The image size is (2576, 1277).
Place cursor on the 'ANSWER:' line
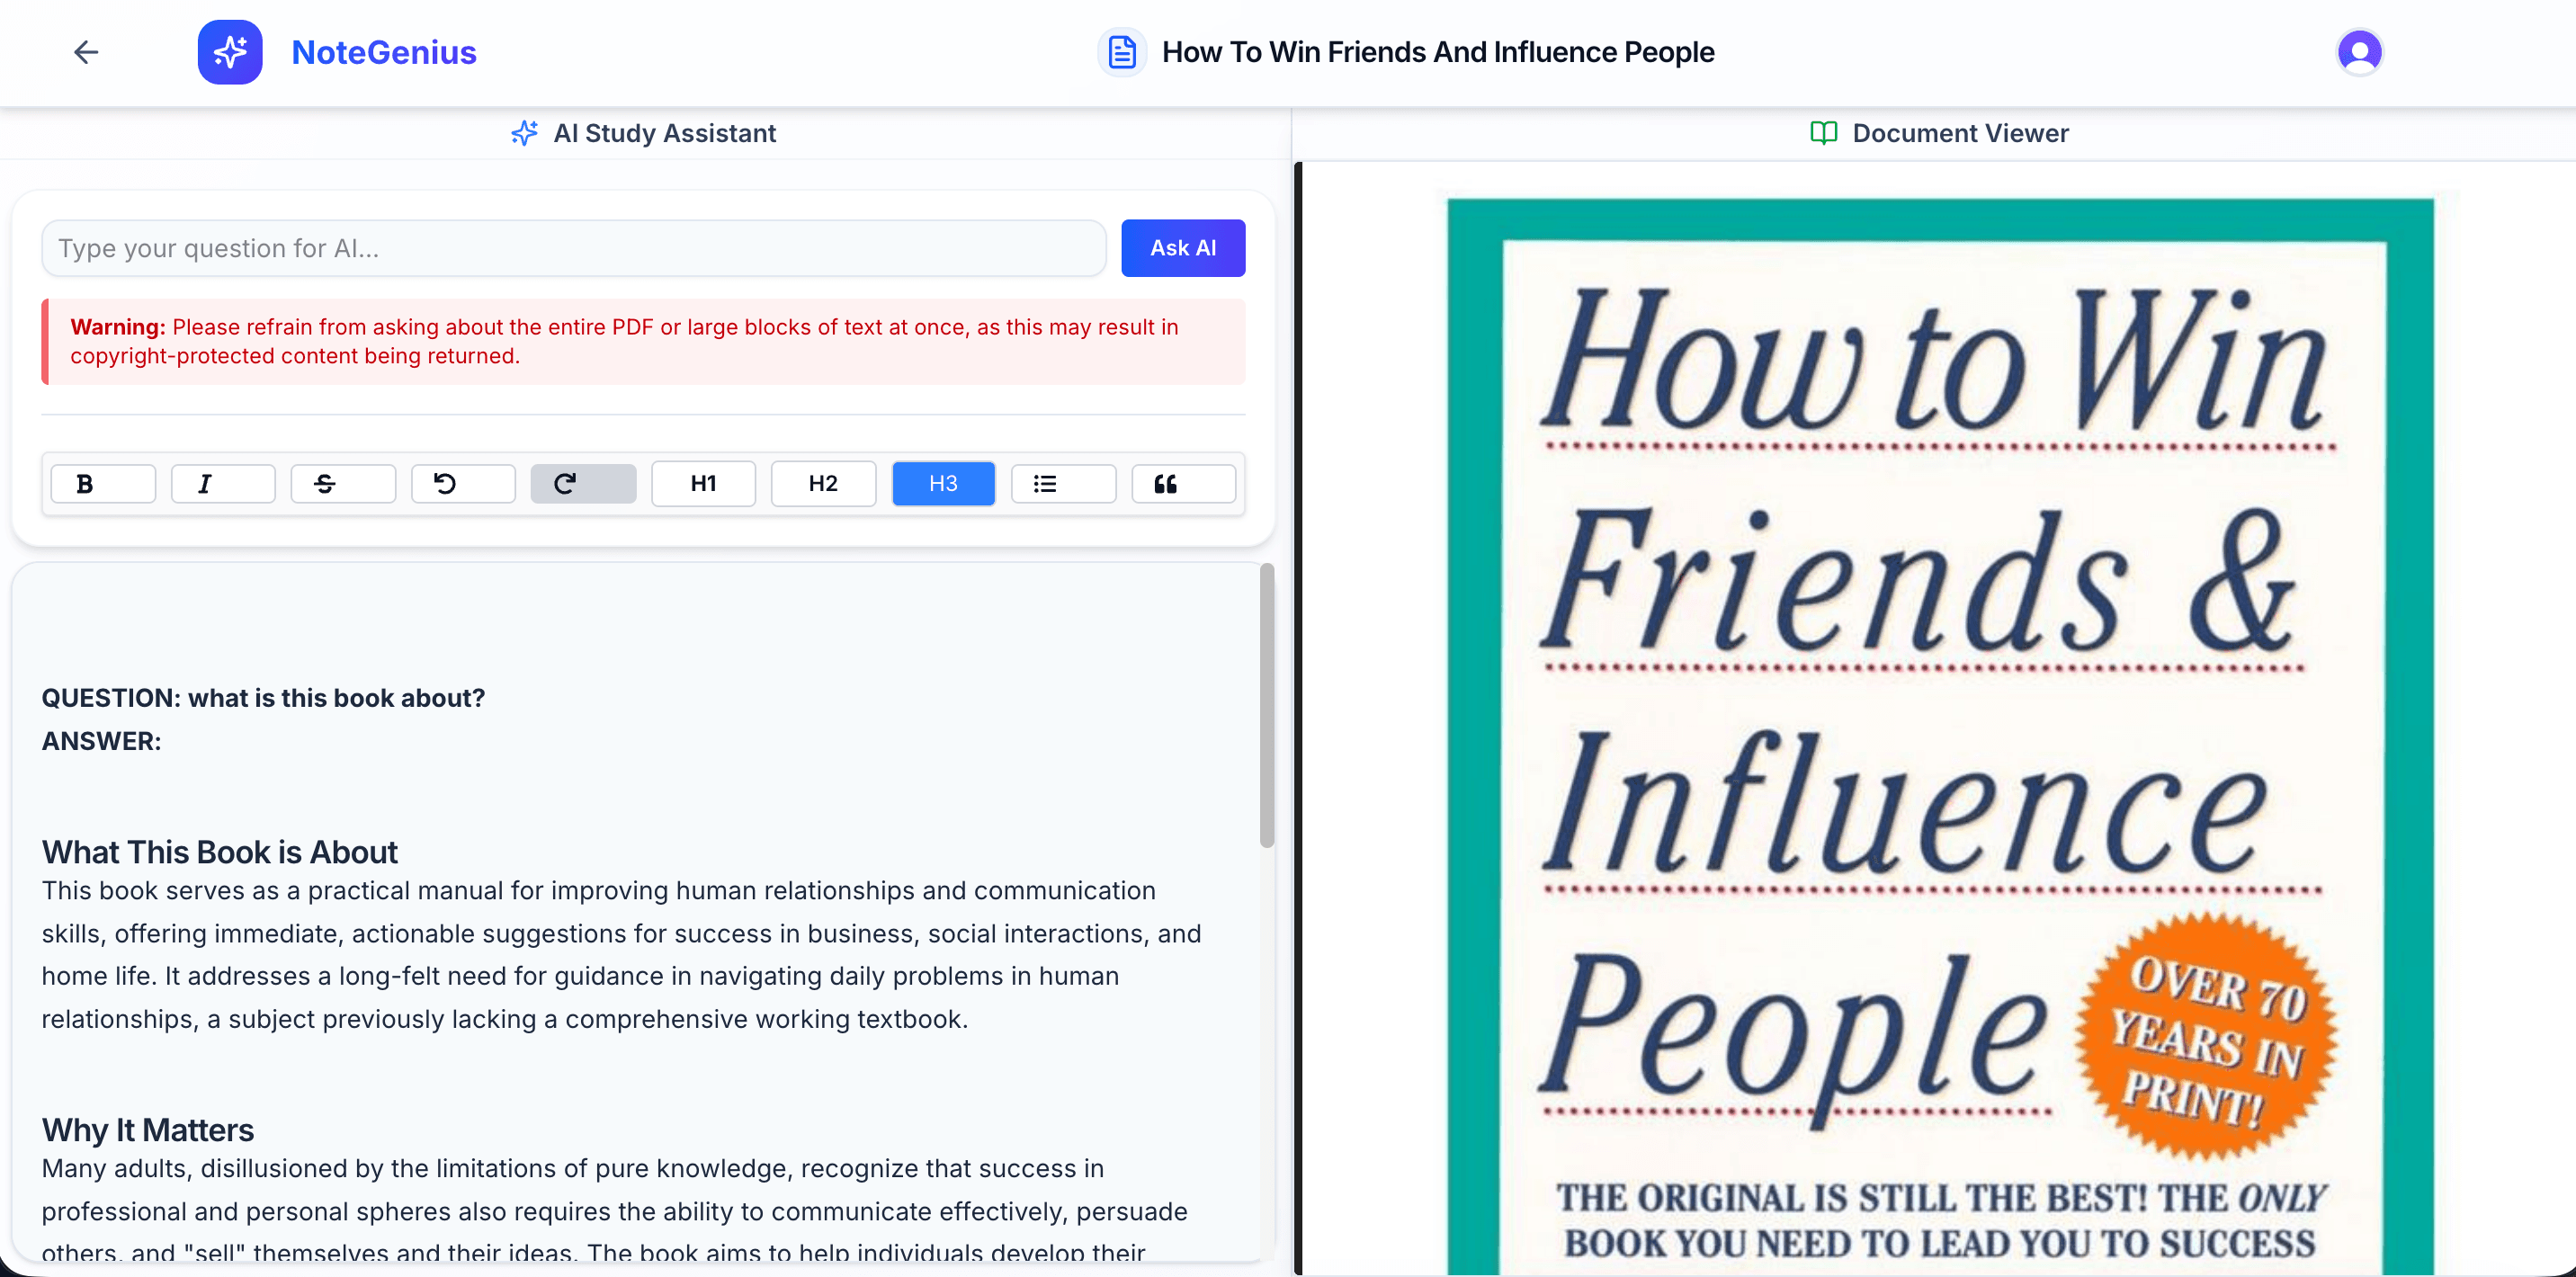click(x=101, y=741)
